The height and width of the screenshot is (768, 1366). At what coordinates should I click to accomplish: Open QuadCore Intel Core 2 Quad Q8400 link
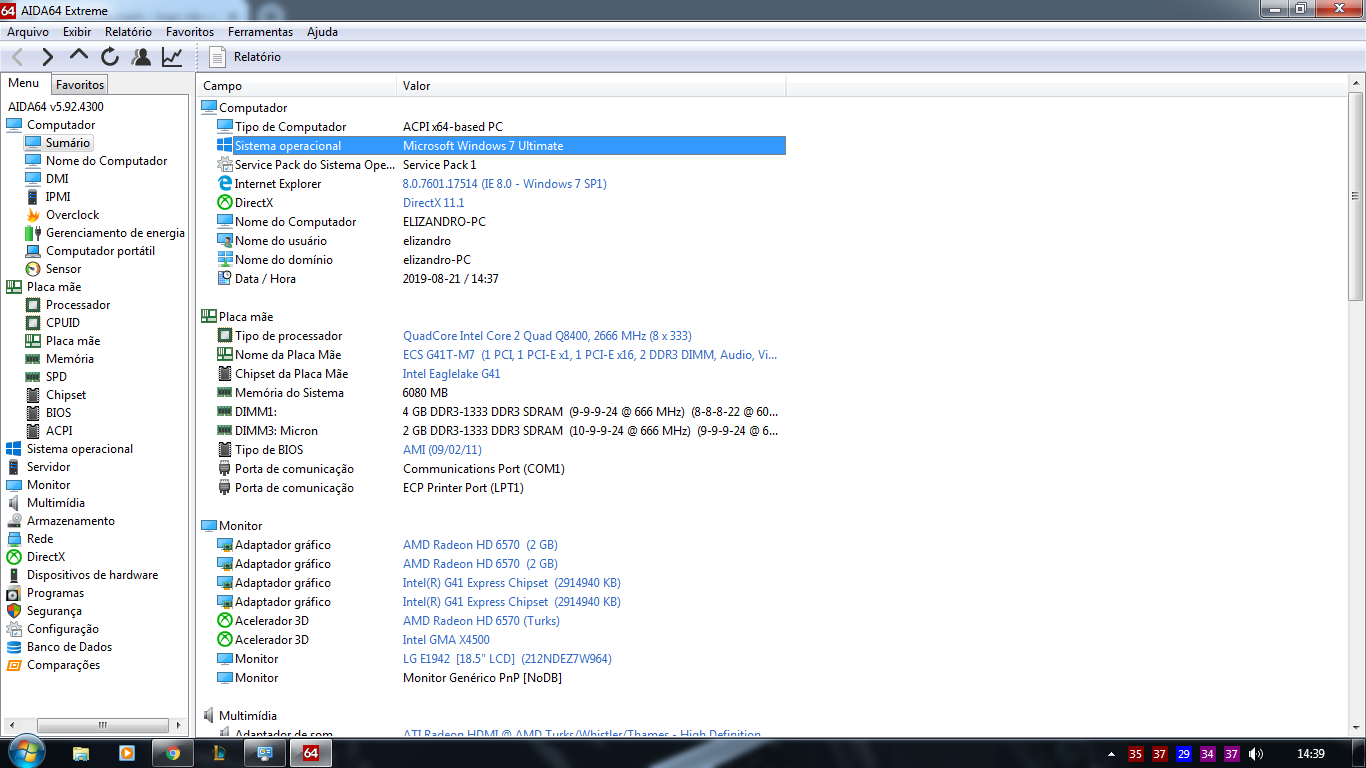click(x=547, y=336)
